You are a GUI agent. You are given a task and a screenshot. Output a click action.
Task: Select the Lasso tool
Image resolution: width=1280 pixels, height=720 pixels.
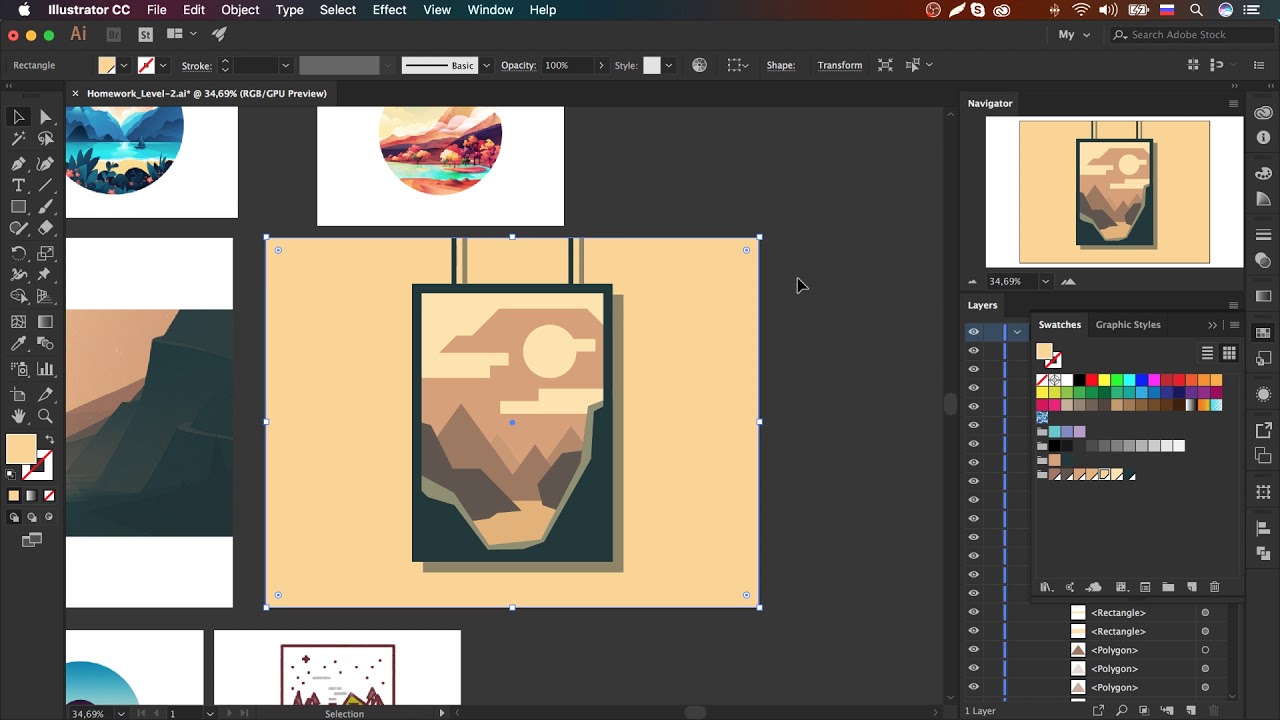pyautogui.click(x=45, y=139)
